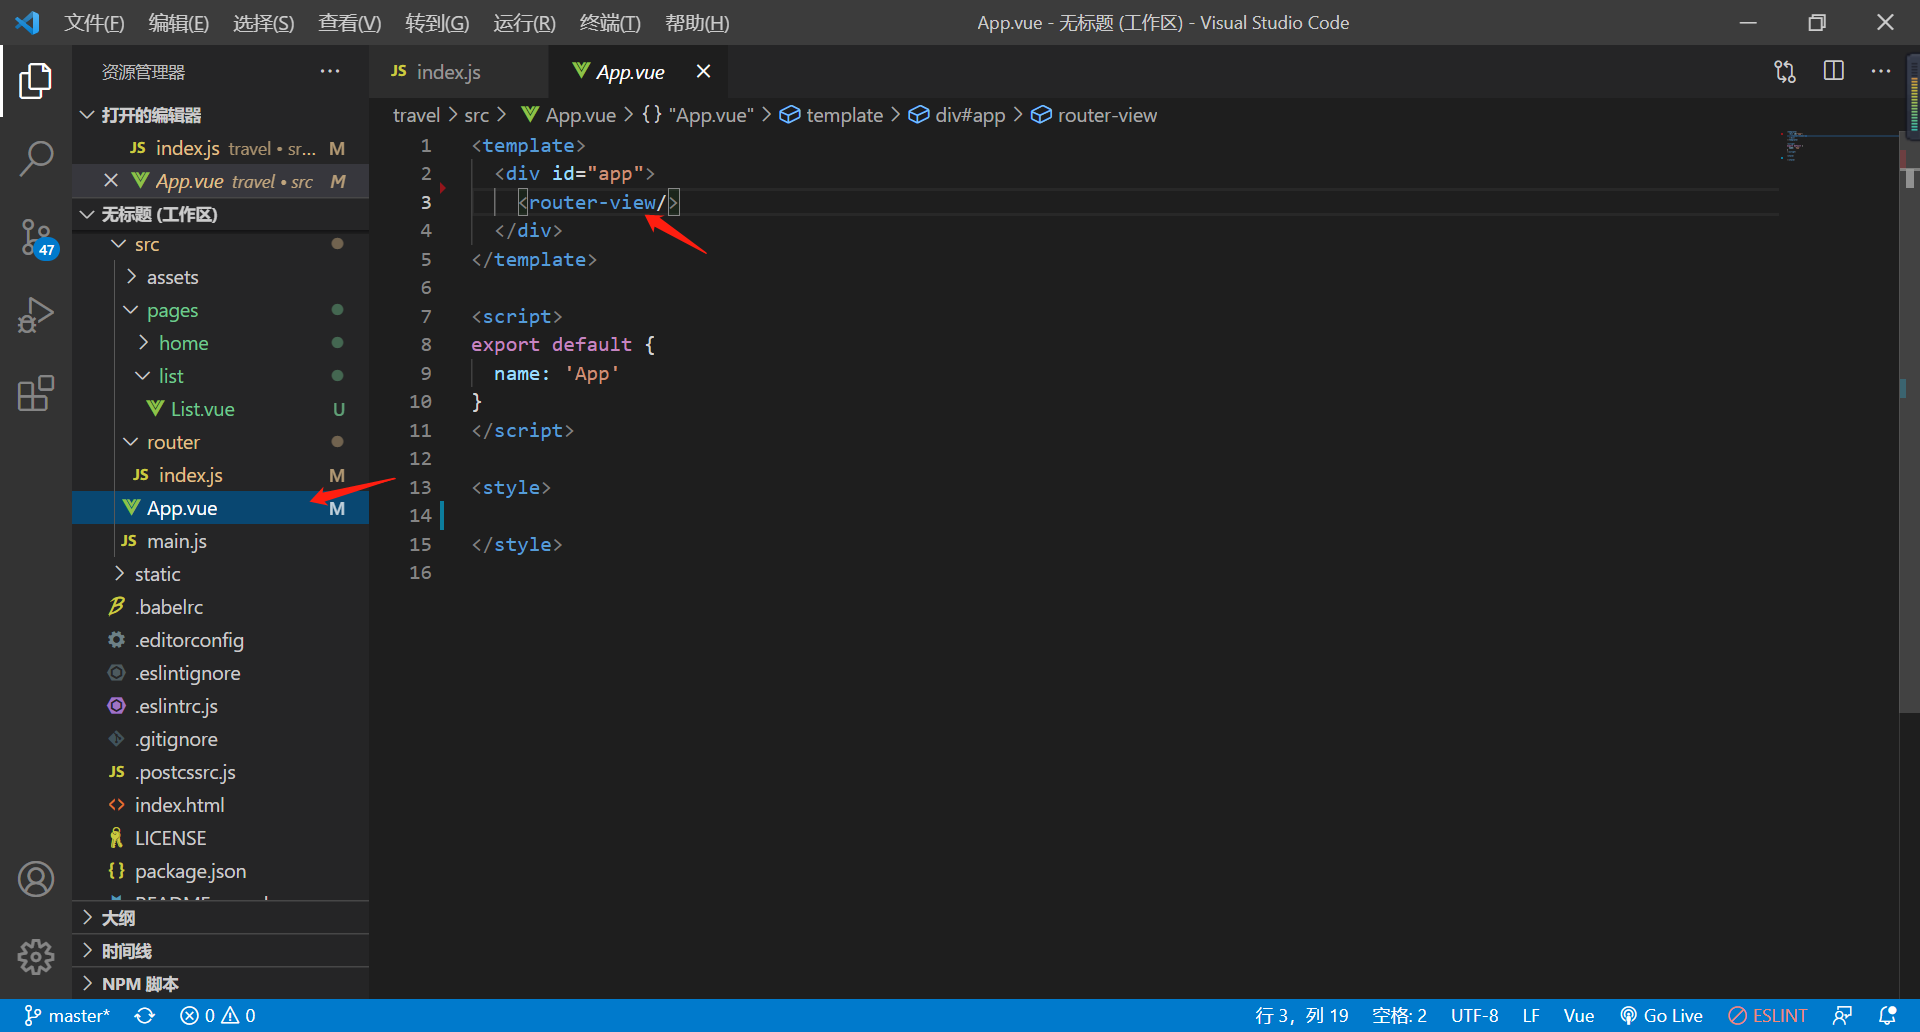Open .gitignore file
Image resolution: width=1920 pixels, height=1032 pixels.
click(x=220, y=739)
